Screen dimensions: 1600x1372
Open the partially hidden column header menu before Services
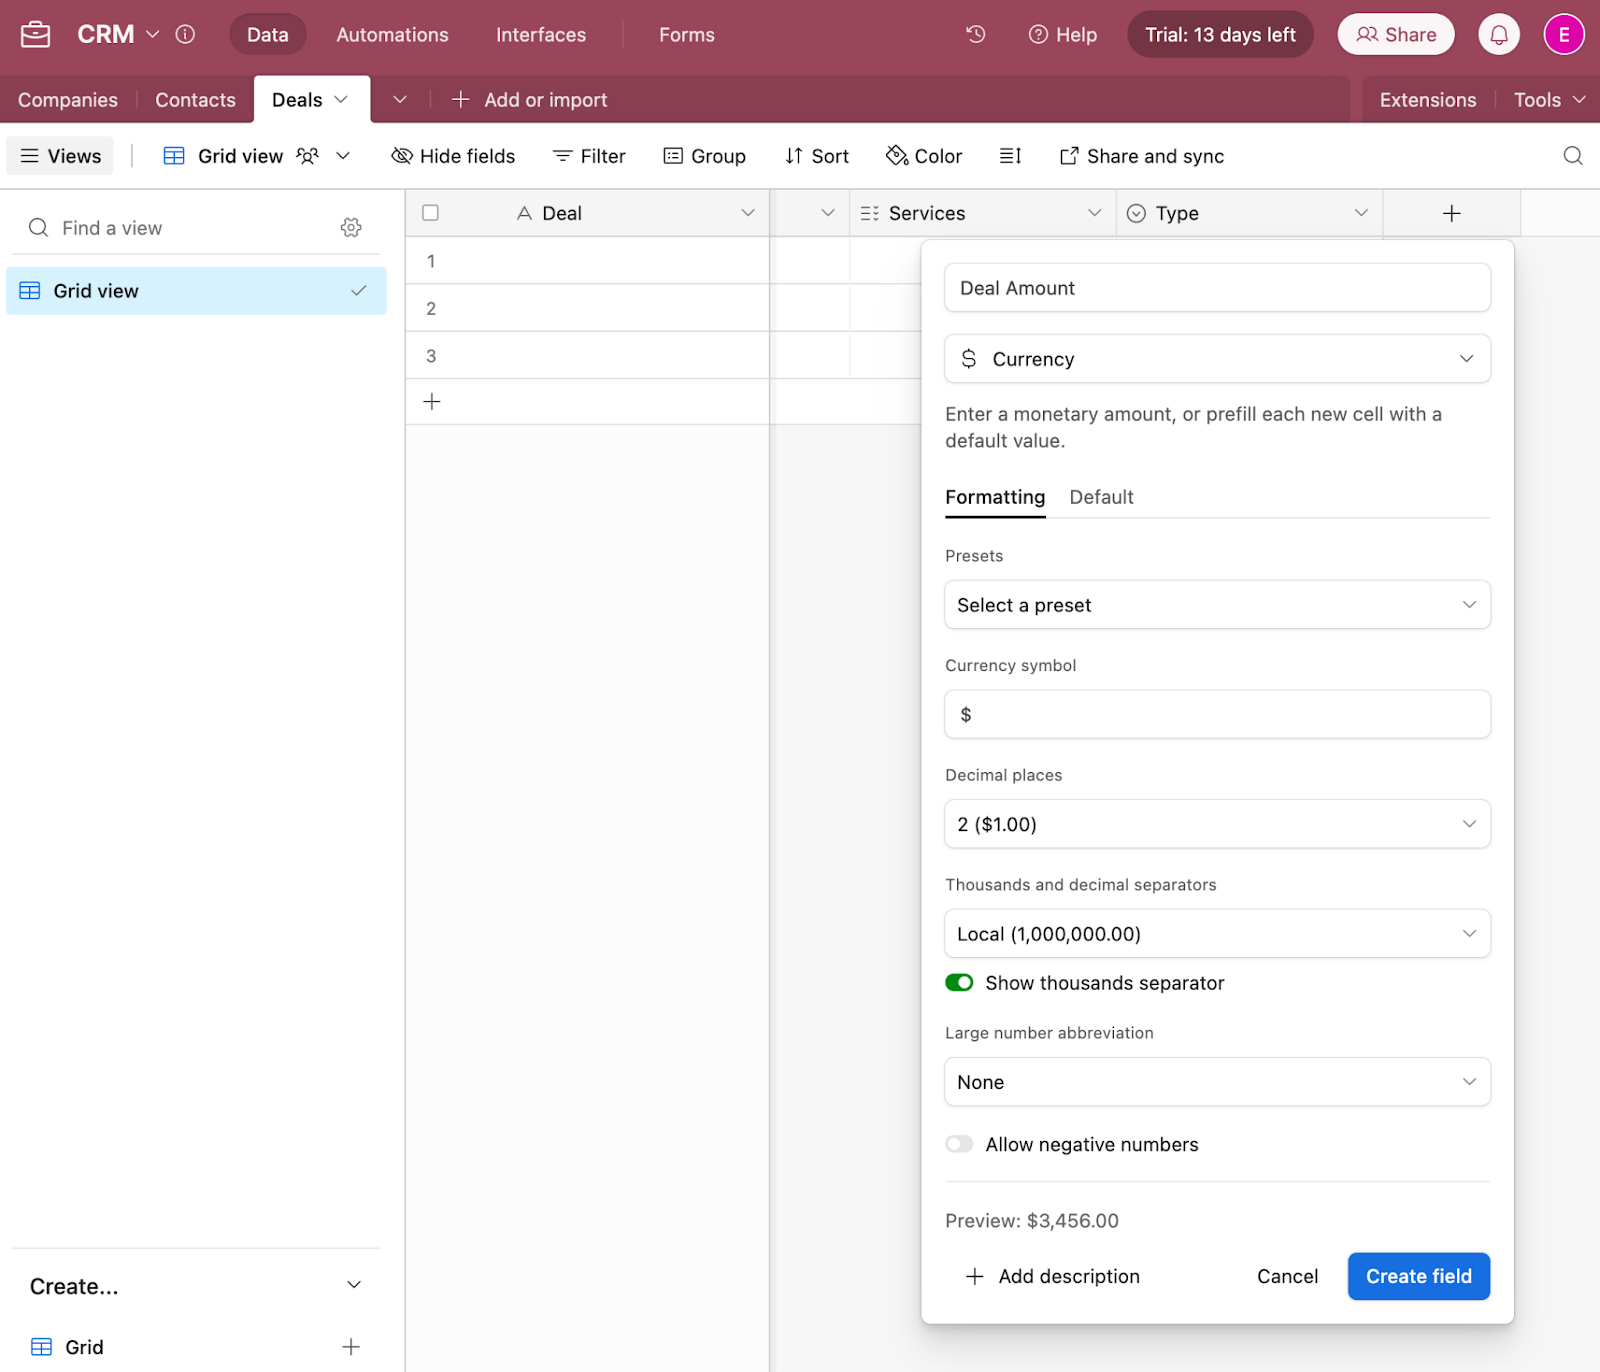(827, 213)
